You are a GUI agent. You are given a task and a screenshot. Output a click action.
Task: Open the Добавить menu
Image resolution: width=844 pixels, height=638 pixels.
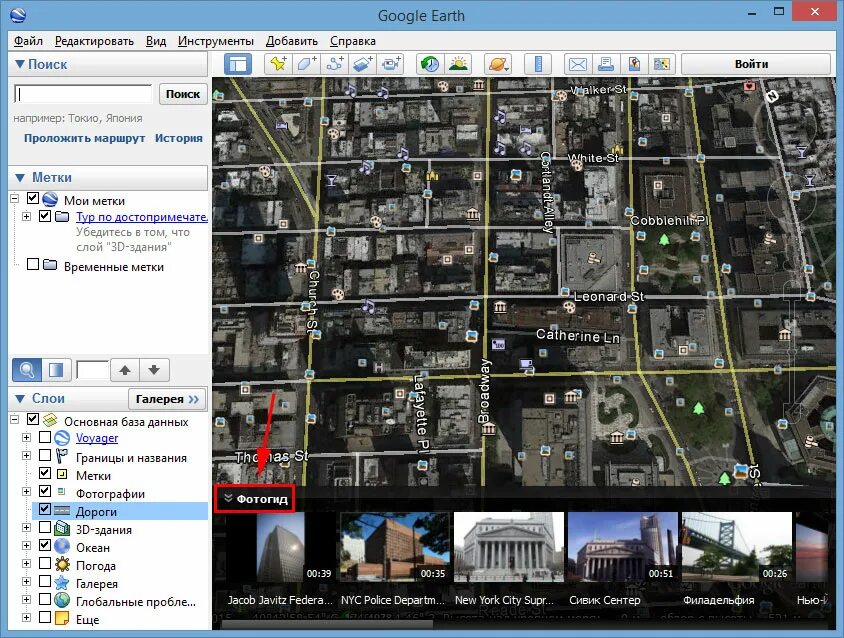(x=292, y=41)
